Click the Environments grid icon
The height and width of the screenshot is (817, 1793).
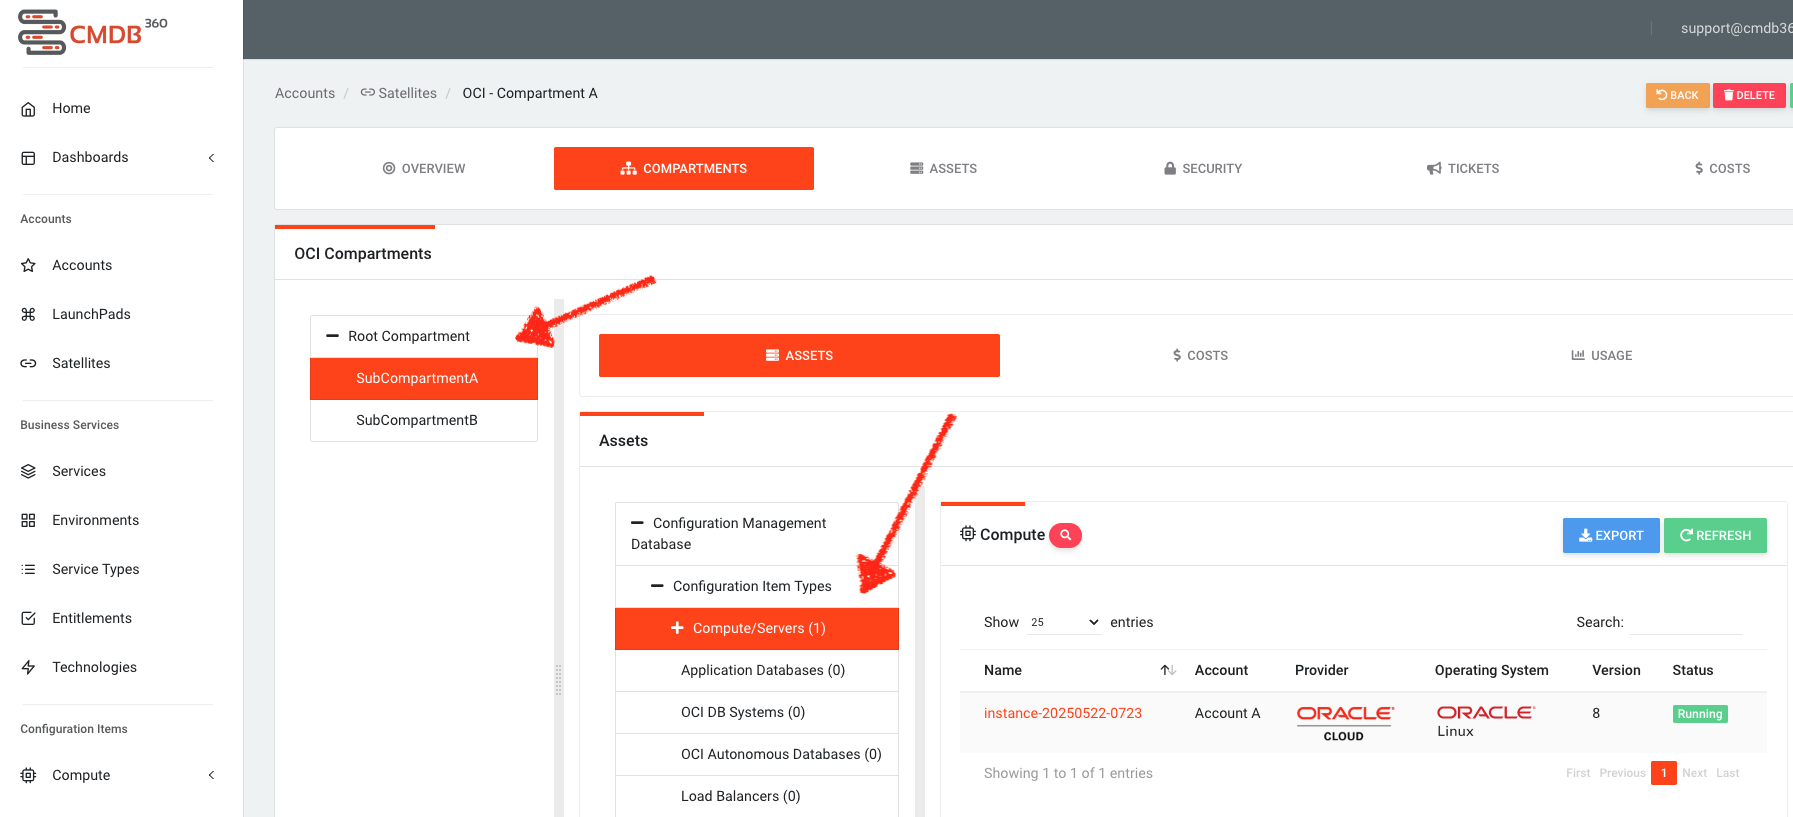(x=29, y=521)
